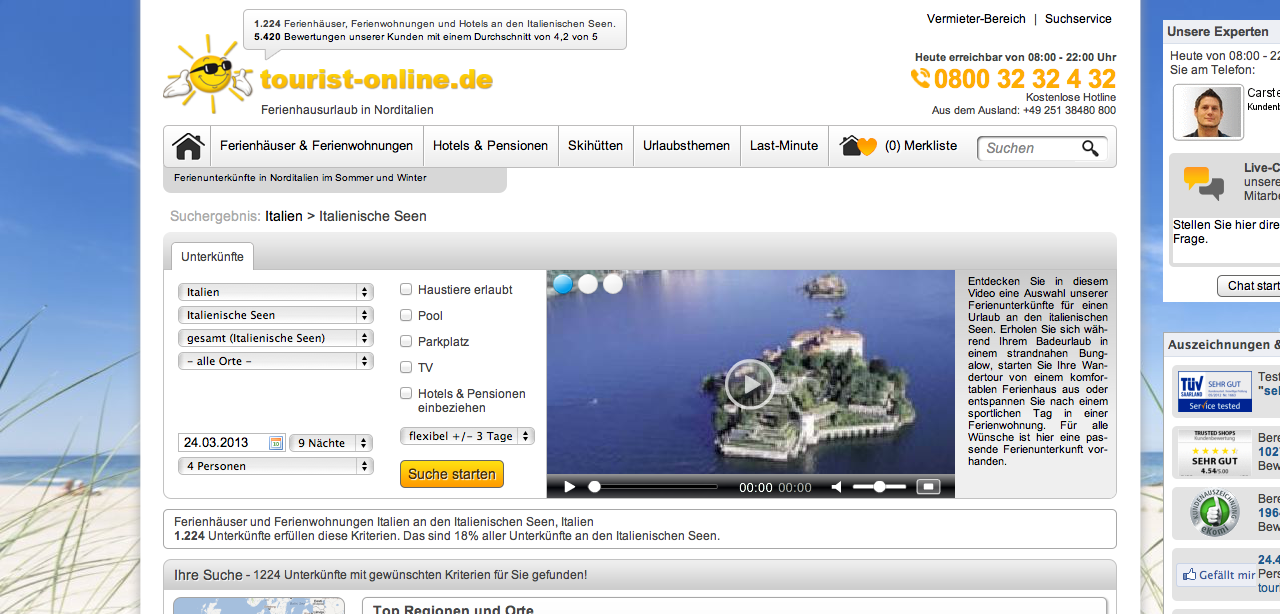Play the video with the center play button

coord(749,384)
